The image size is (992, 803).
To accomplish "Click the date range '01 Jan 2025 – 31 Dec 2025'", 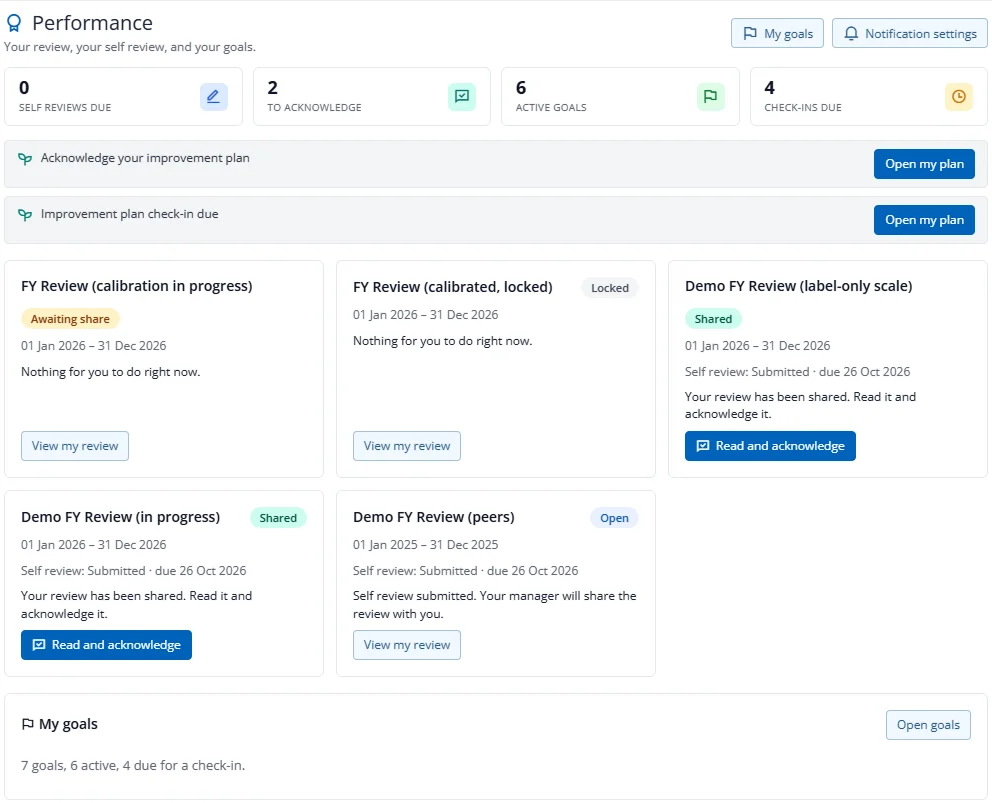I will pos(425,545).
